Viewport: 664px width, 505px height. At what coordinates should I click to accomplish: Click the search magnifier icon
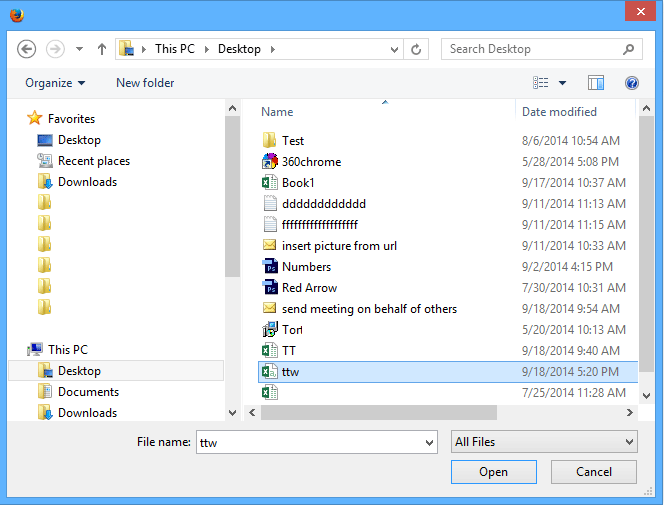(x=628, y=49)
